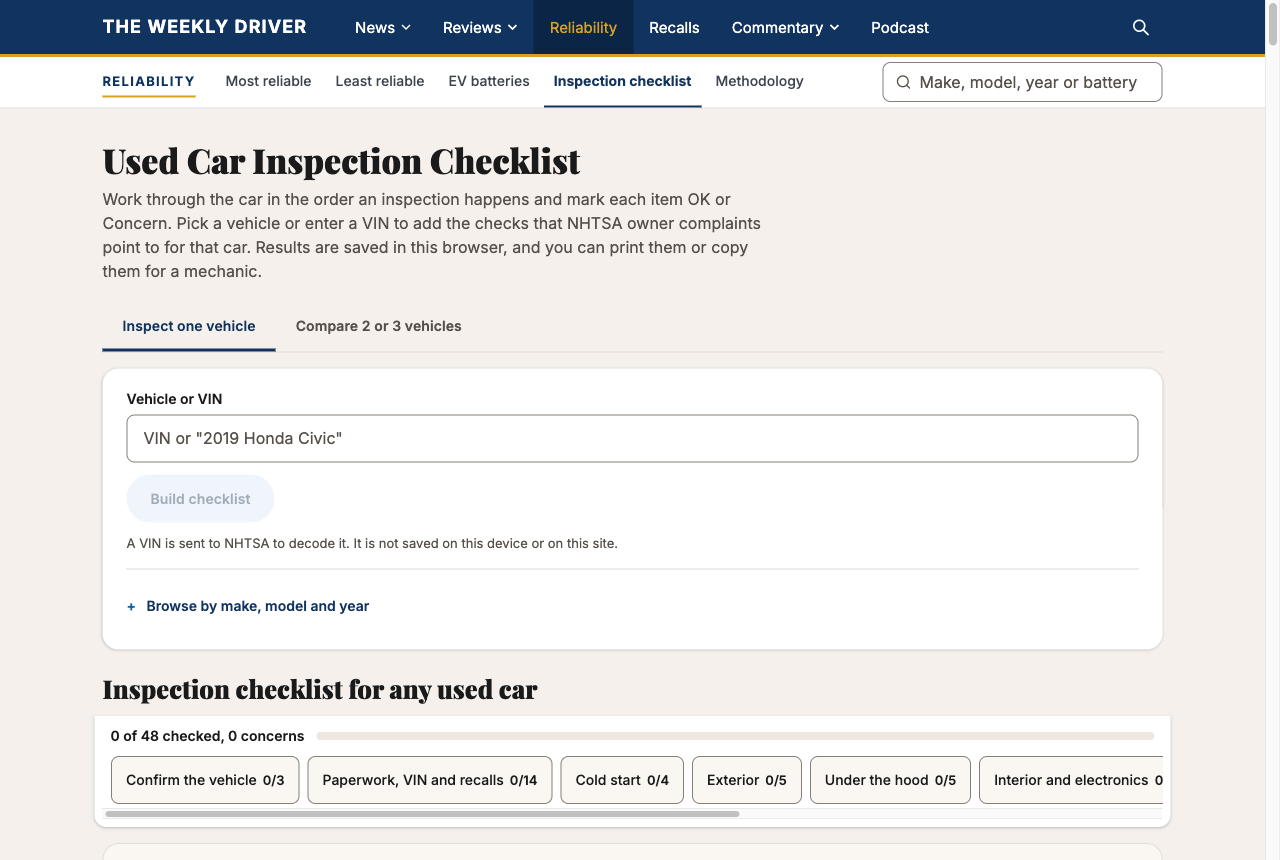1280x860 pixels.
Task: Expand the Reviews menu
Action: [480, 28]
